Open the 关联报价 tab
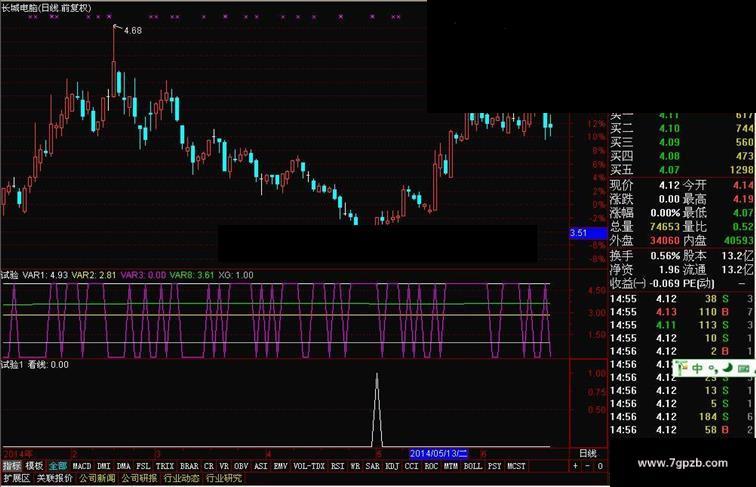Viewport: 756px width, 487px height. (x=54, y=478)
